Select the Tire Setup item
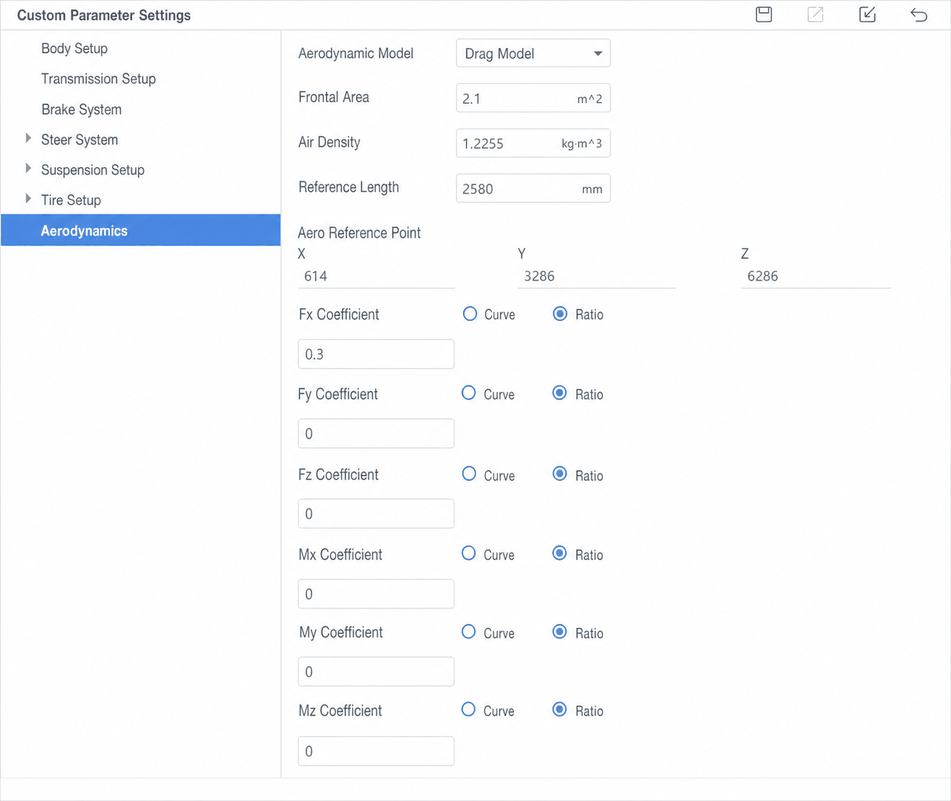The height and width of the screenshot is (801, 951). (x=71, y=200)
